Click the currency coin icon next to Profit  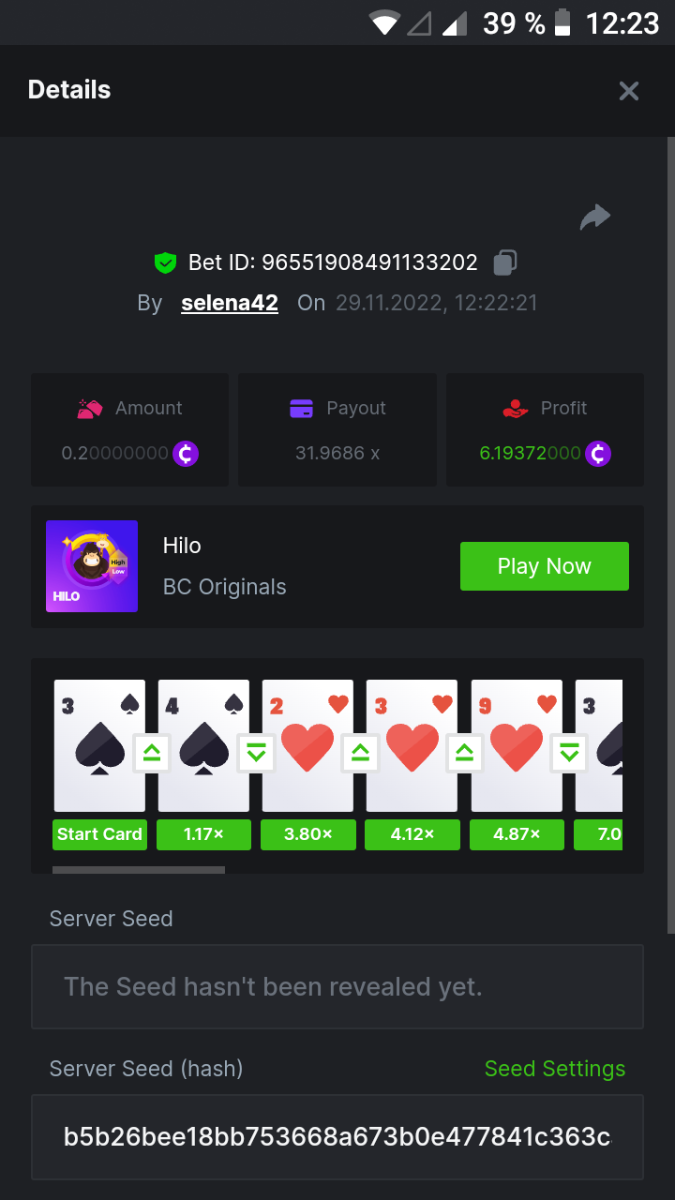[x=598, y=453]
